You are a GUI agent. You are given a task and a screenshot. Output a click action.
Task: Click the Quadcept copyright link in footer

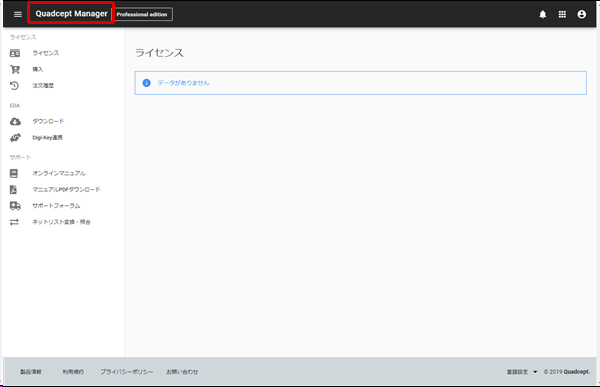[x=577, y=372]
